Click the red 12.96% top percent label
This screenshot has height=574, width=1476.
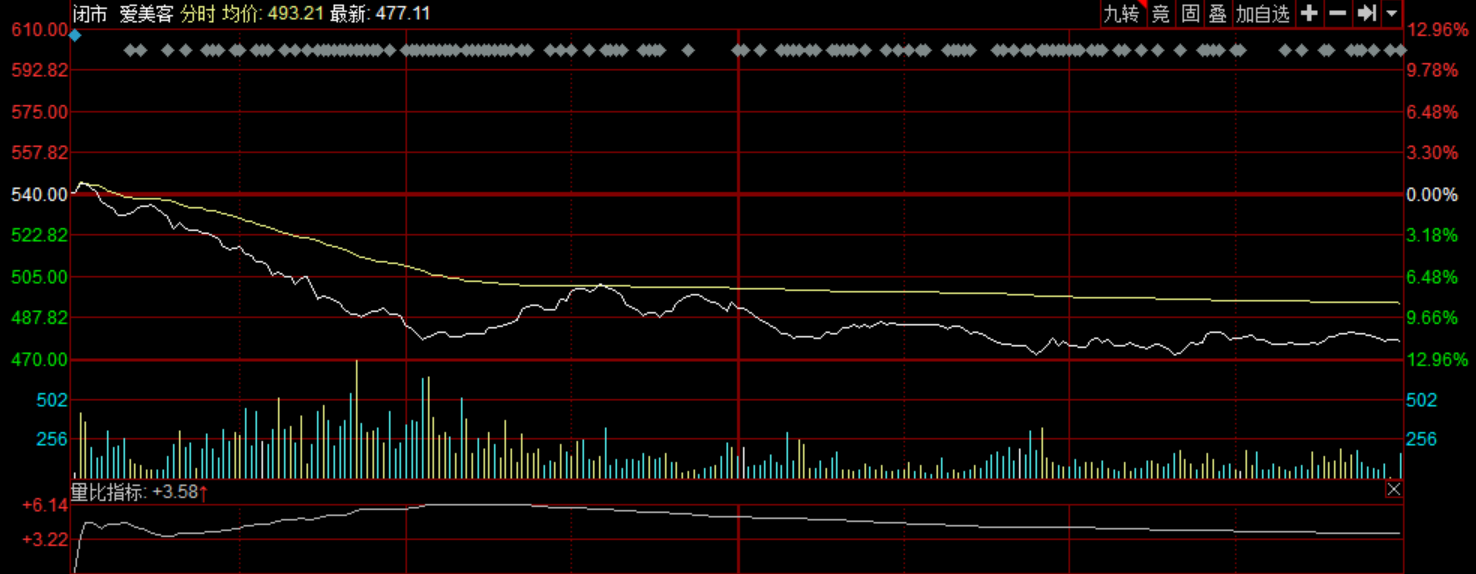(x=1437, y=30)
